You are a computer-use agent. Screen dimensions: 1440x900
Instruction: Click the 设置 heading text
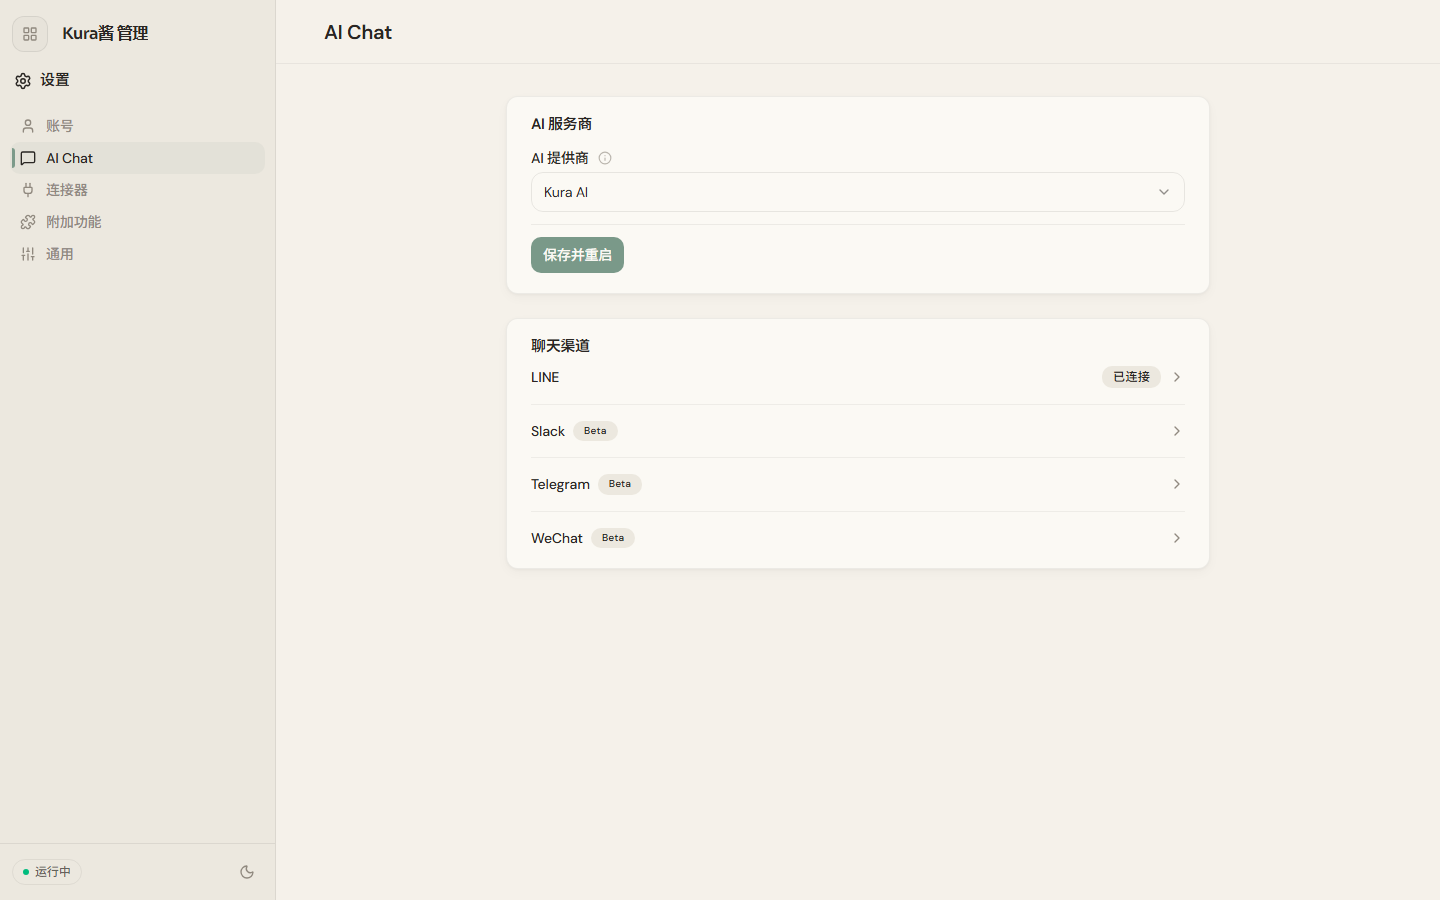click(x=55, y=80)
